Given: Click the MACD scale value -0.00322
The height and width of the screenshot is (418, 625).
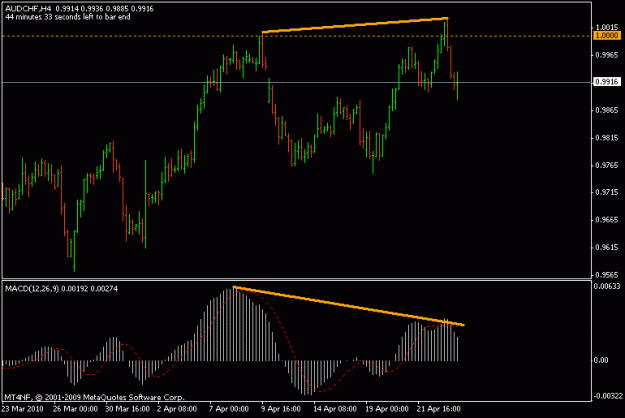Looking at the screenshot, I should (x=607, y=396).
